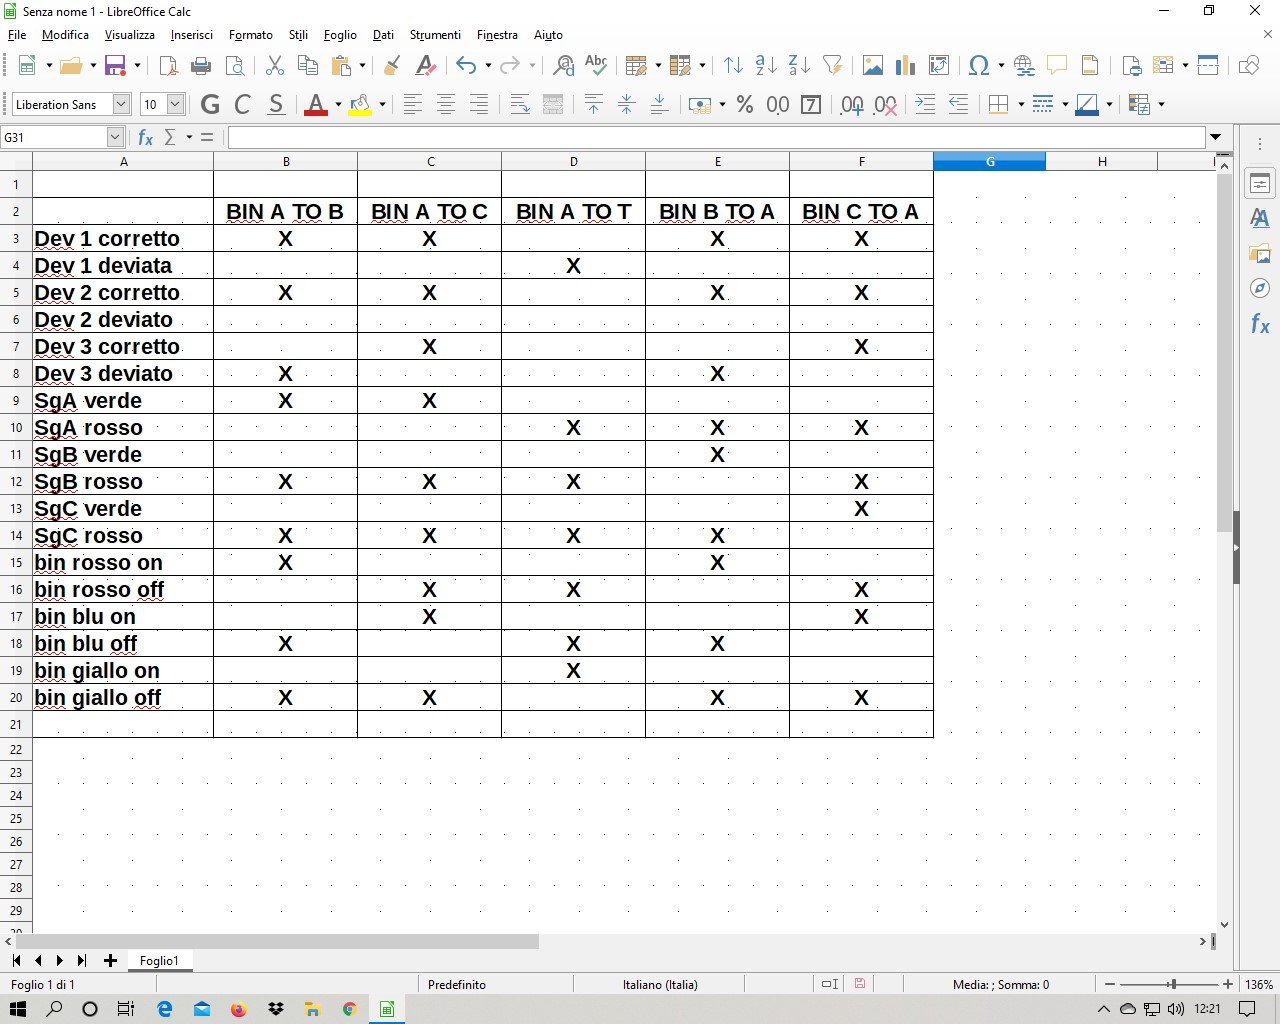Click the Save document icon

[115, 66]
